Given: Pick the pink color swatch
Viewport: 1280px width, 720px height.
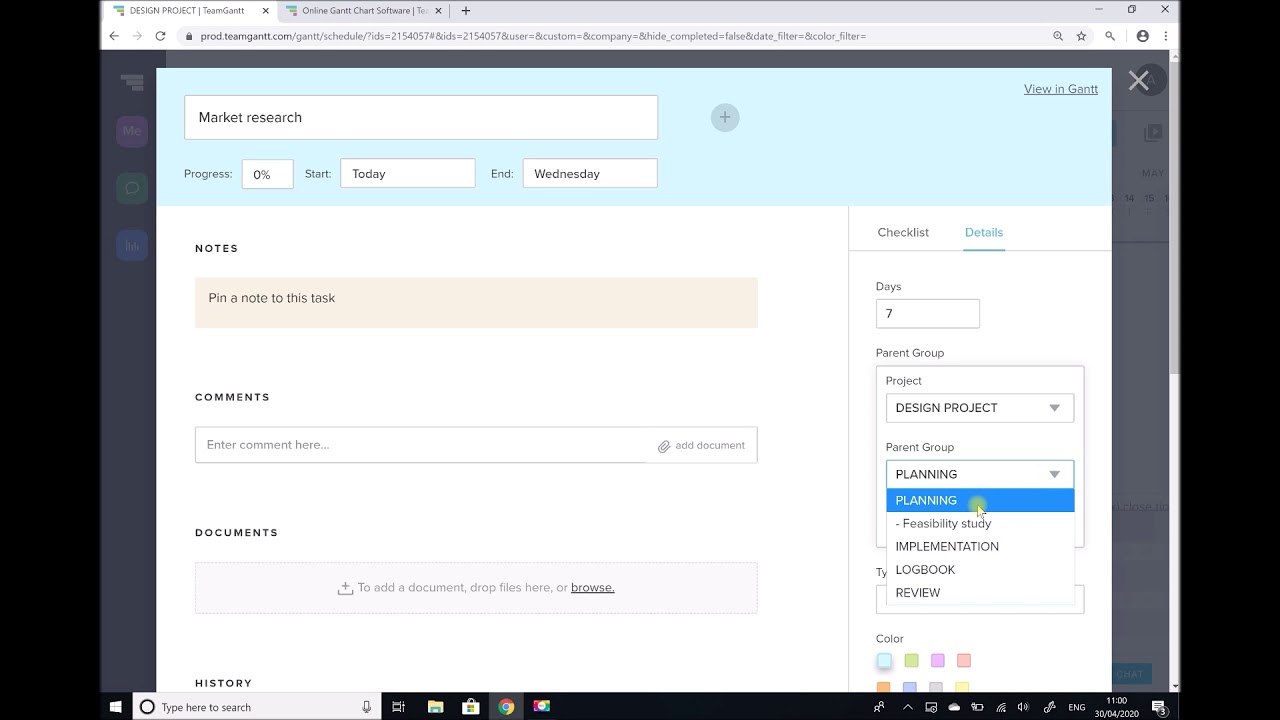Looking at the screenshot, I should (x=964, y=661).
